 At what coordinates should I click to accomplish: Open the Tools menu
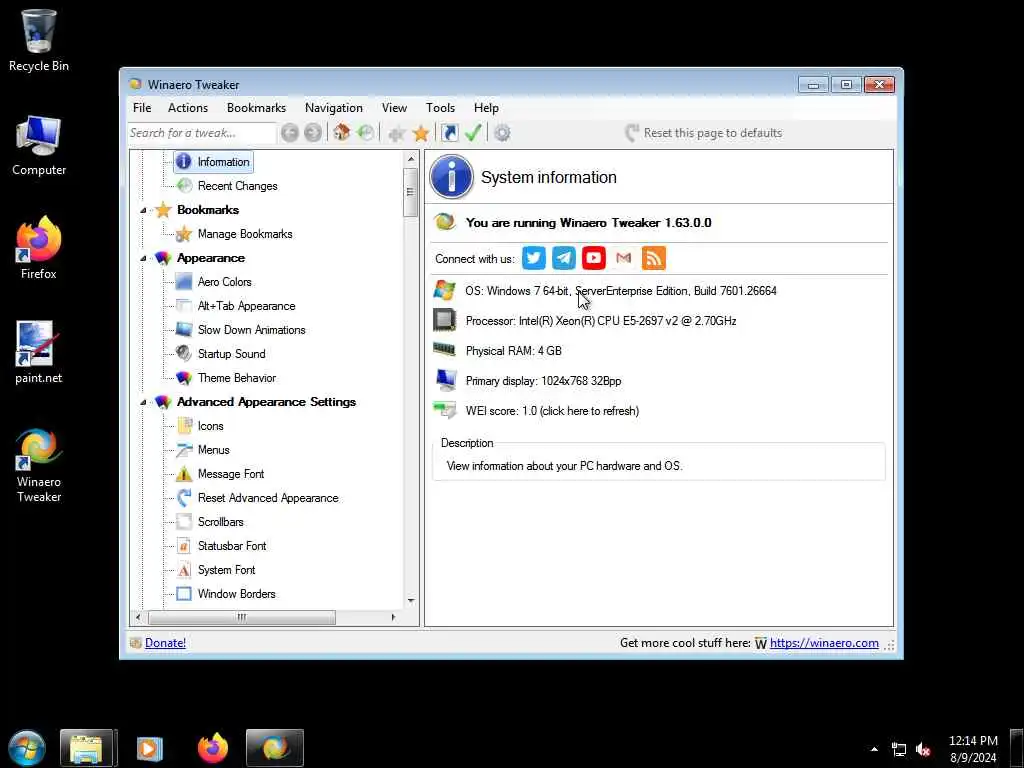[441, 108]
